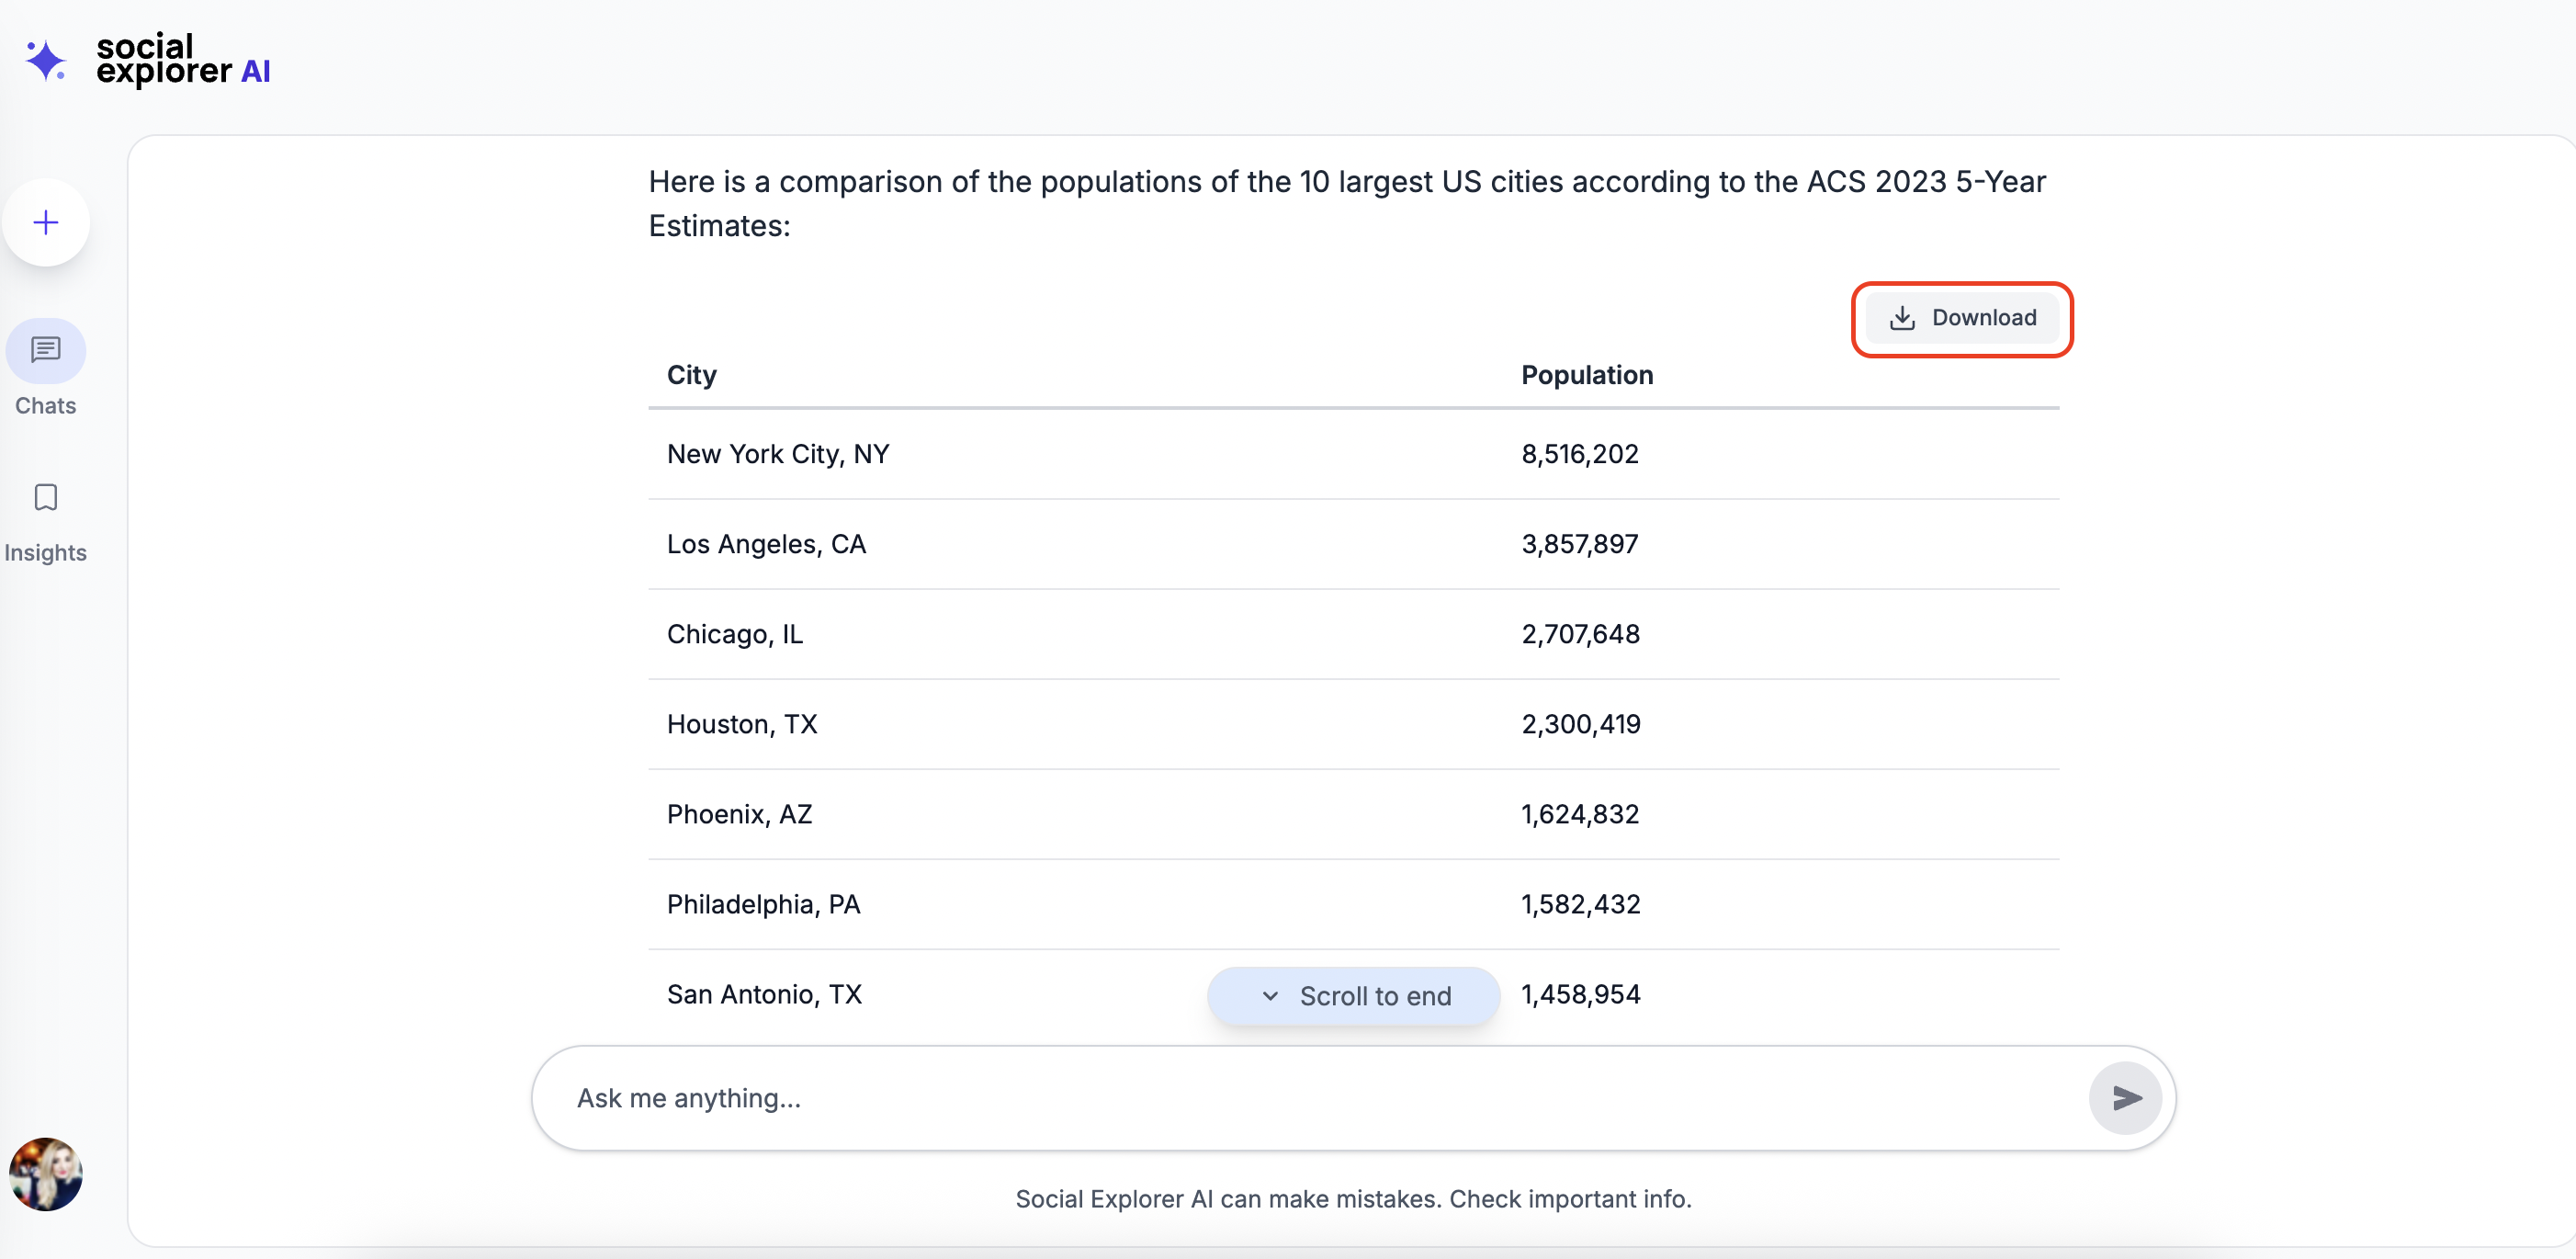The width and height of the screenshot is (2576, 1259).
Task: Click the Chicago population value 2,707,648
Action: (x=1580, y=634)
